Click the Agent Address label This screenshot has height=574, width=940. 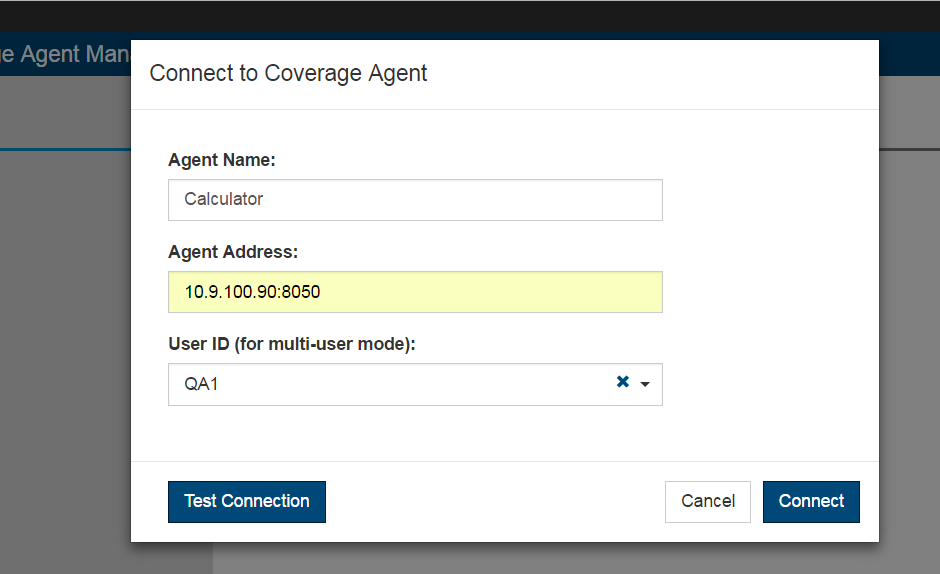click(233, 252)
